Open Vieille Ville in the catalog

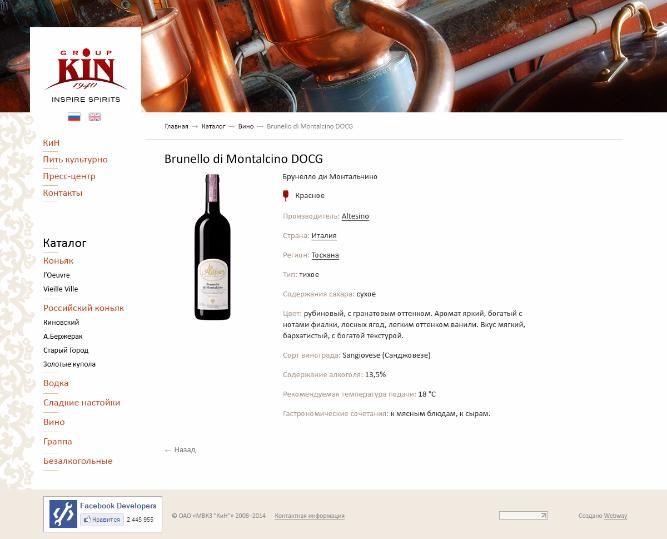tap(60, 289)
